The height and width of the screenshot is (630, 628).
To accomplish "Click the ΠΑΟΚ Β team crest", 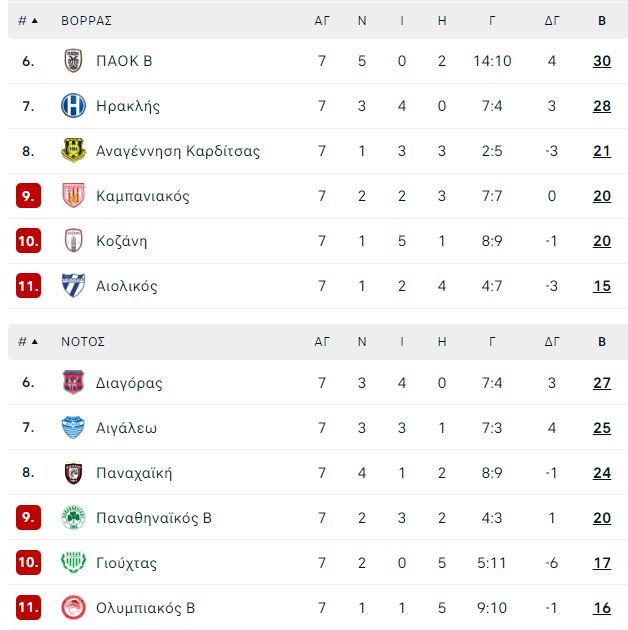I will [73, 61].
